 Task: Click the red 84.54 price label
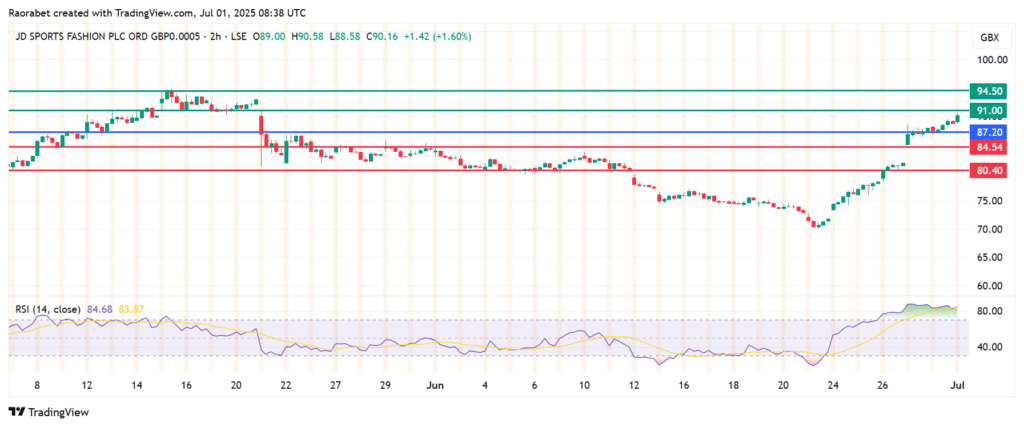click(989, 147)
